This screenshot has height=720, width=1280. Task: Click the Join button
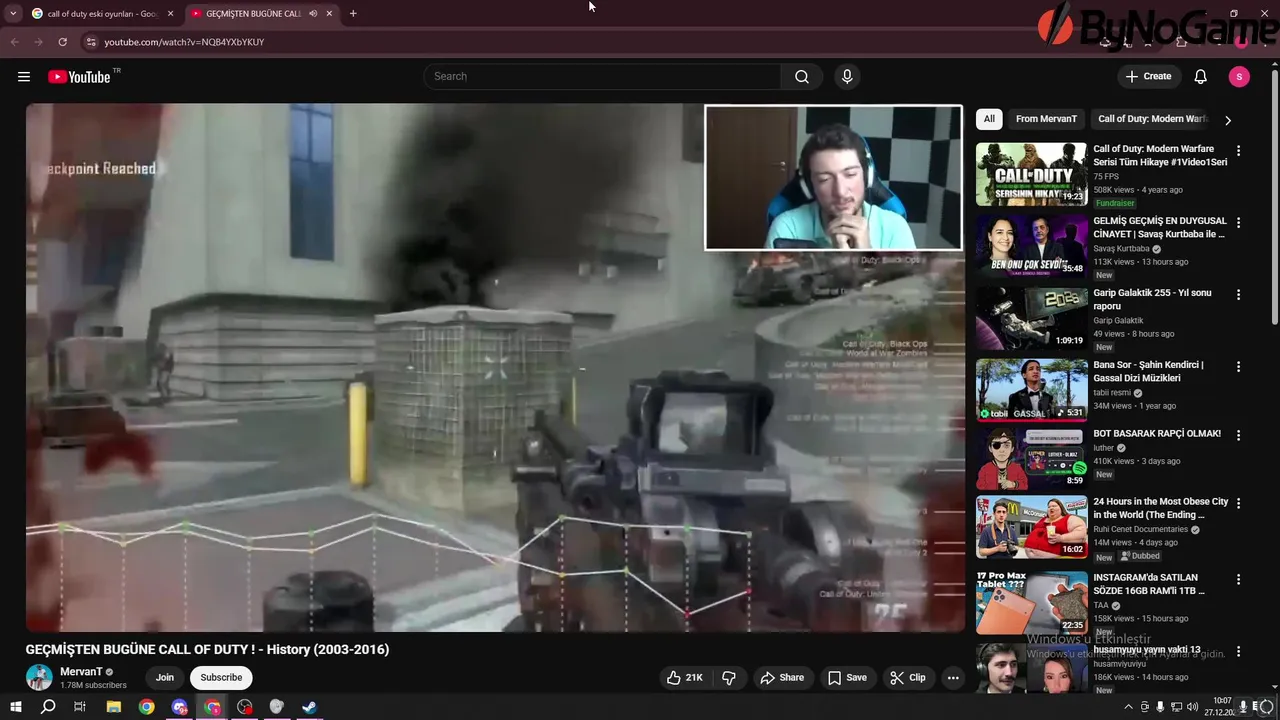pyautogui.click(x=165, y=678)
